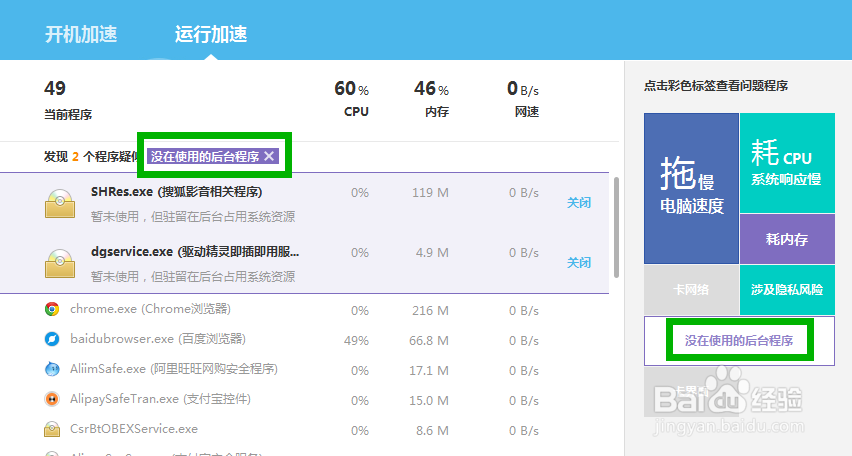Click the 46% 内存 usage header

click(x=431, y=99)
